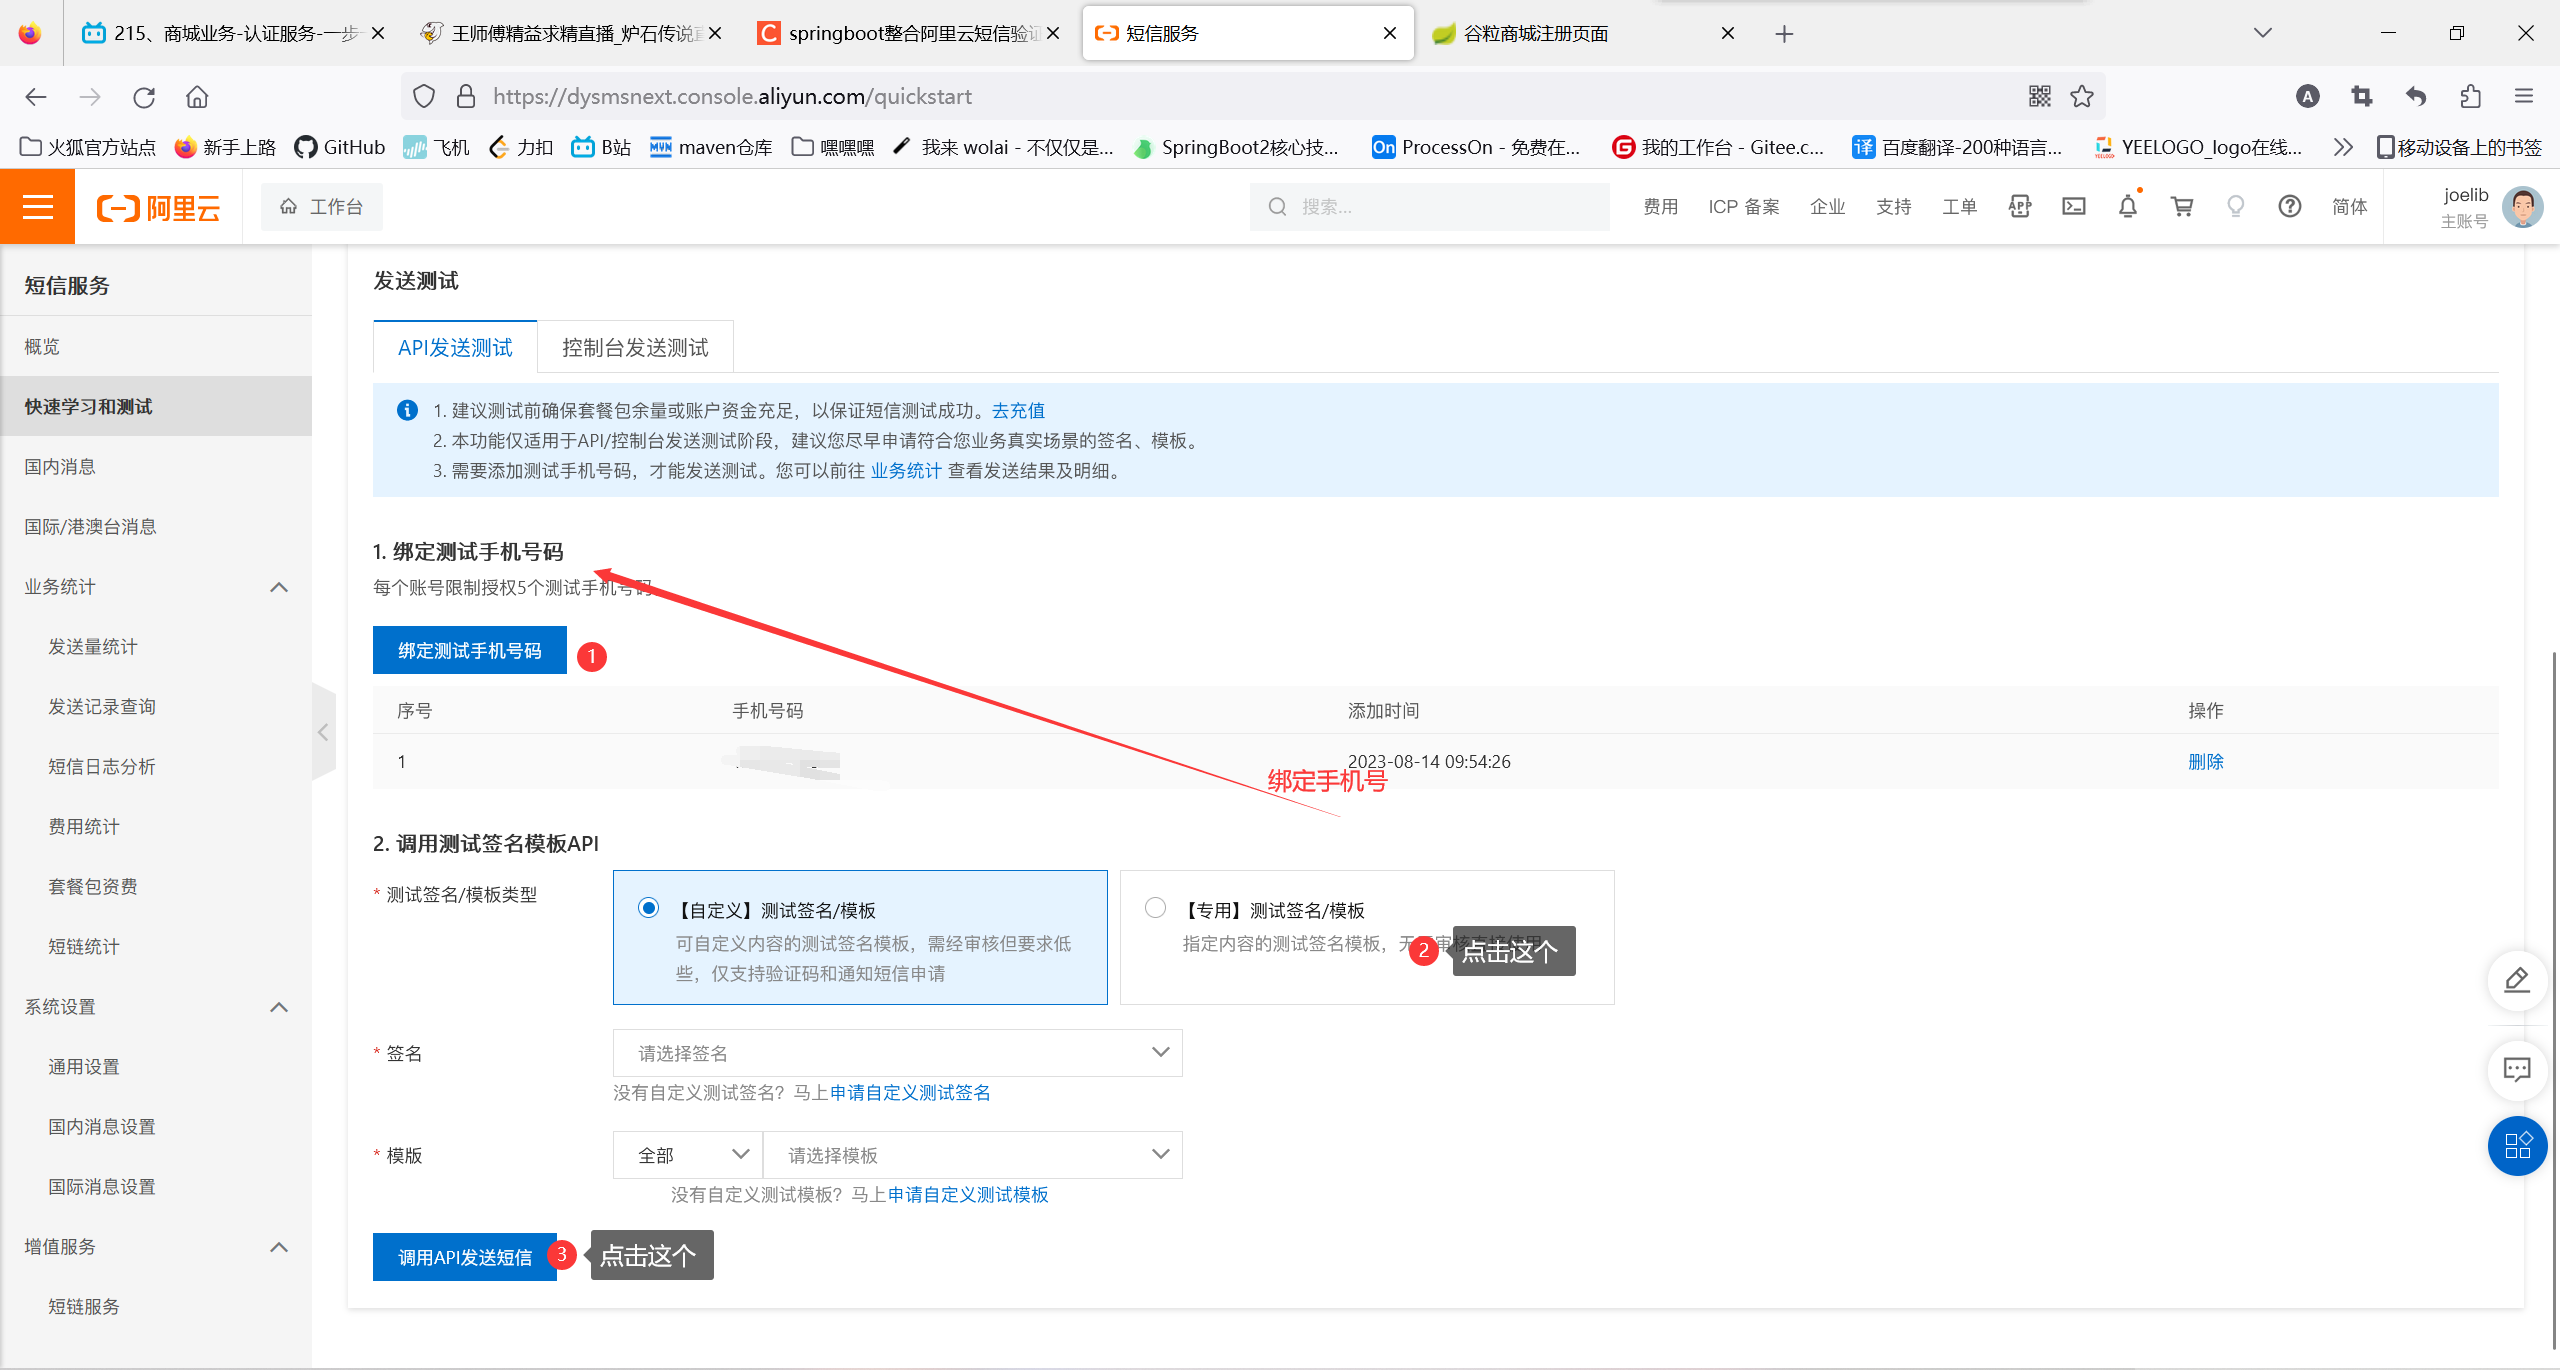The height and width of the screenshot is (1370, 2560).
Task: Click the 绑定测试手机号码 button
Action: (x=469, y=650)
